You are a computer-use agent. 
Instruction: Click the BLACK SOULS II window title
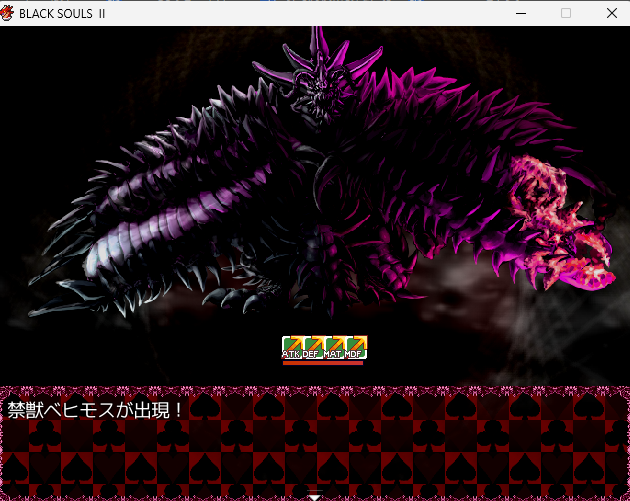[62, 14]
